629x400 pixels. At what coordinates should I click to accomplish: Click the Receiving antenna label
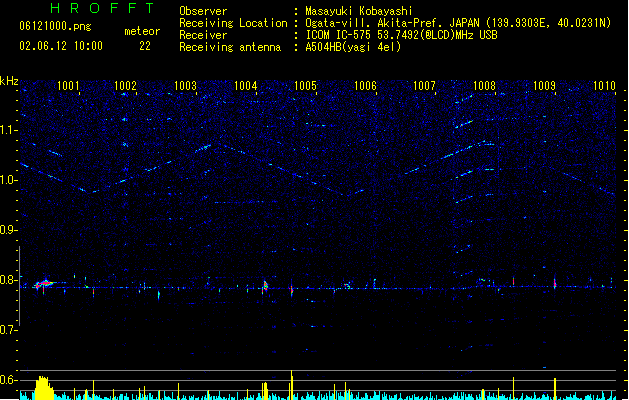pyautogui.click(x=230, y=47)
